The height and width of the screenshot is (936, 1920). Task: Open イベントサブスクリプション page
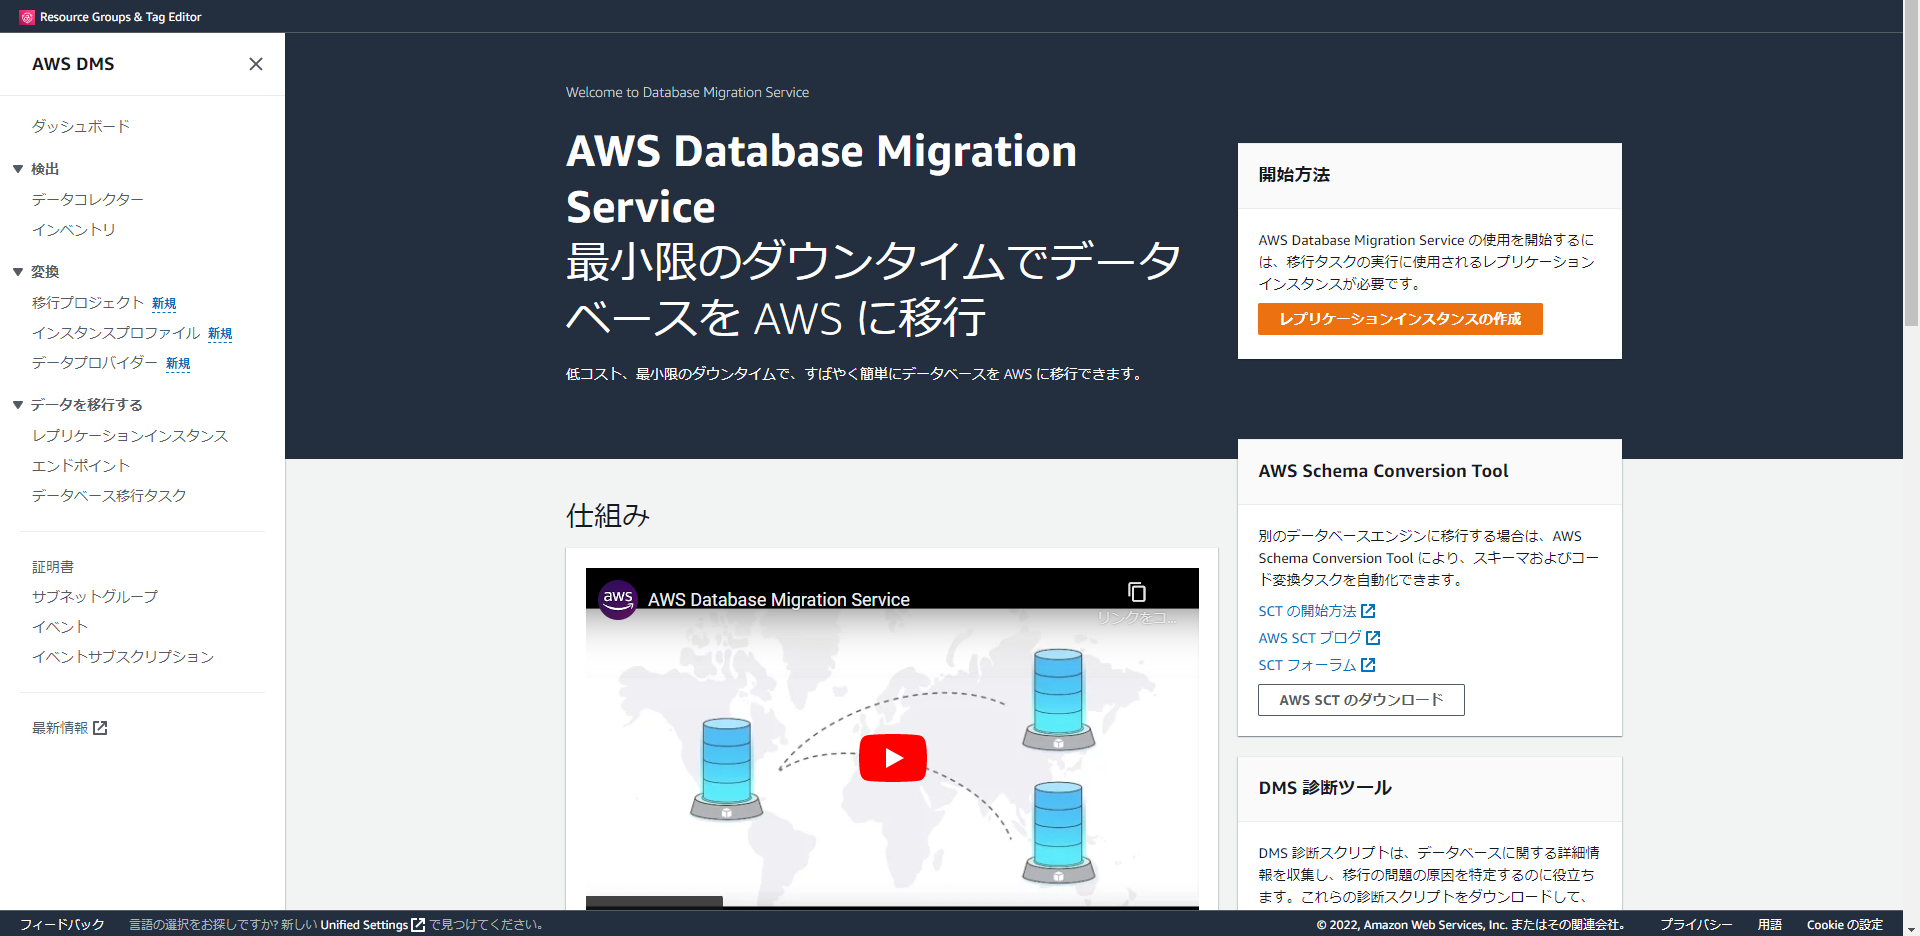123,657
